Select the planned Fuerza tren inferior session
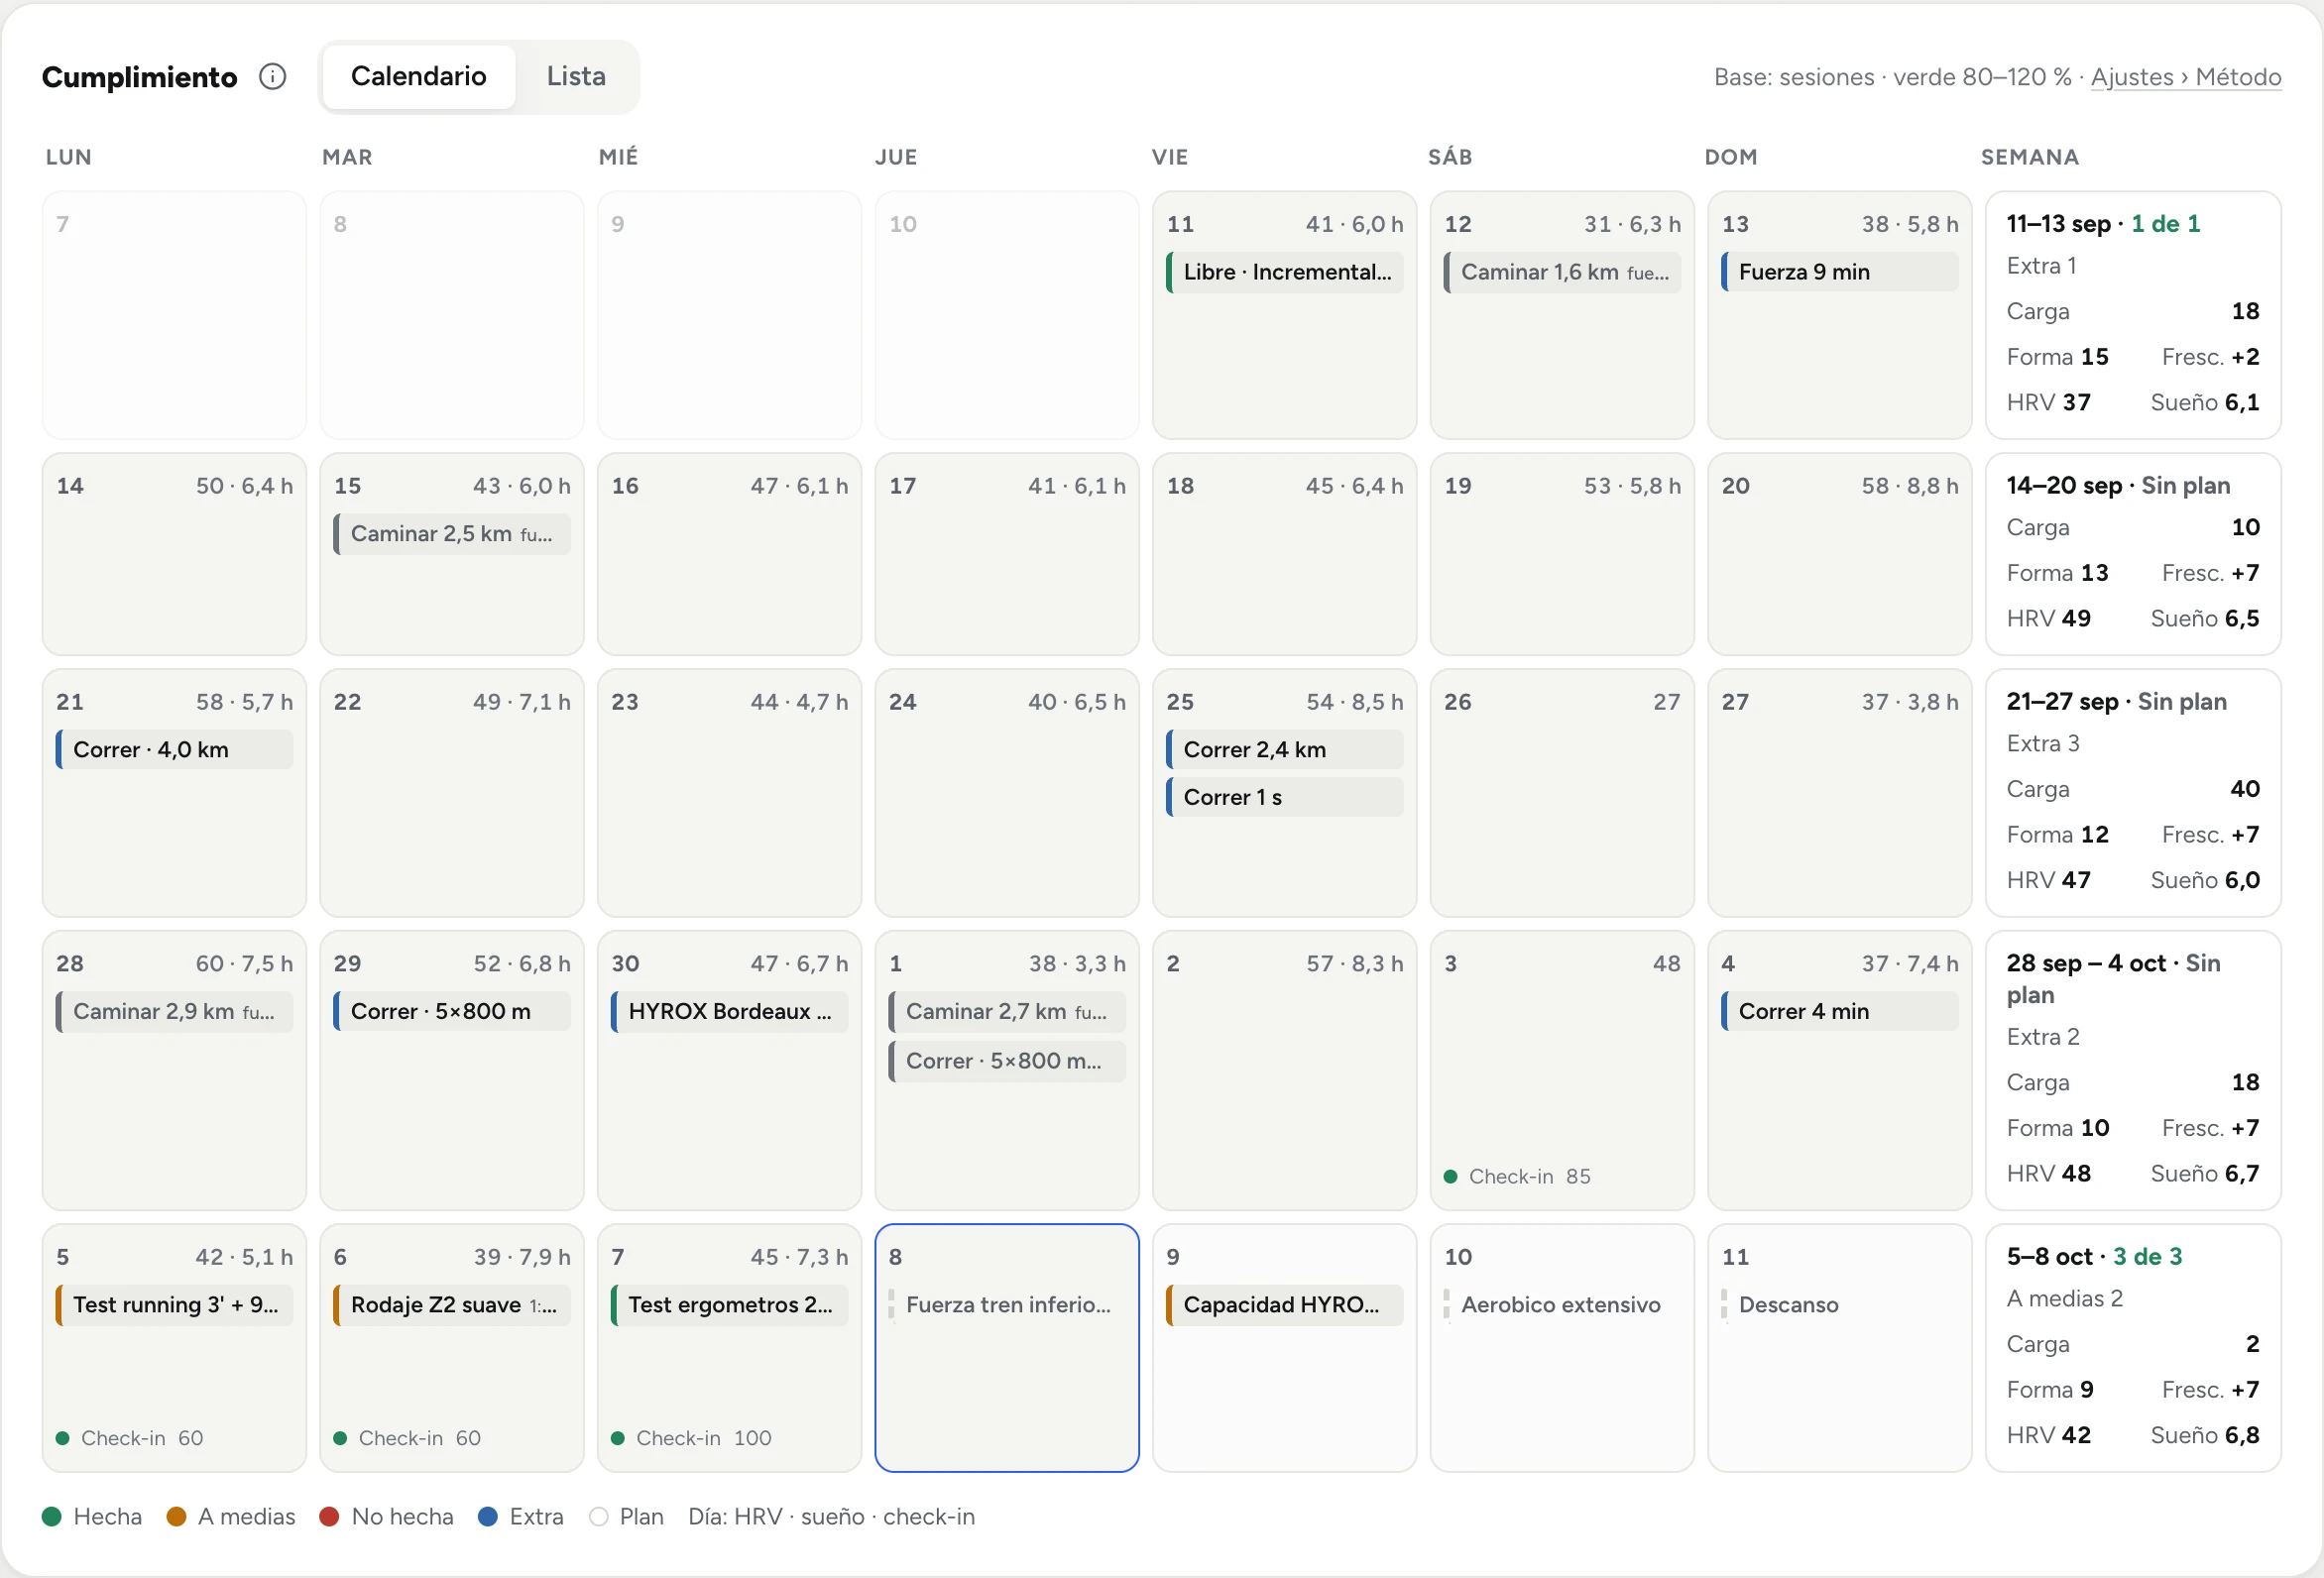This screenshot has width=2324, height=1578. 1007,1305
